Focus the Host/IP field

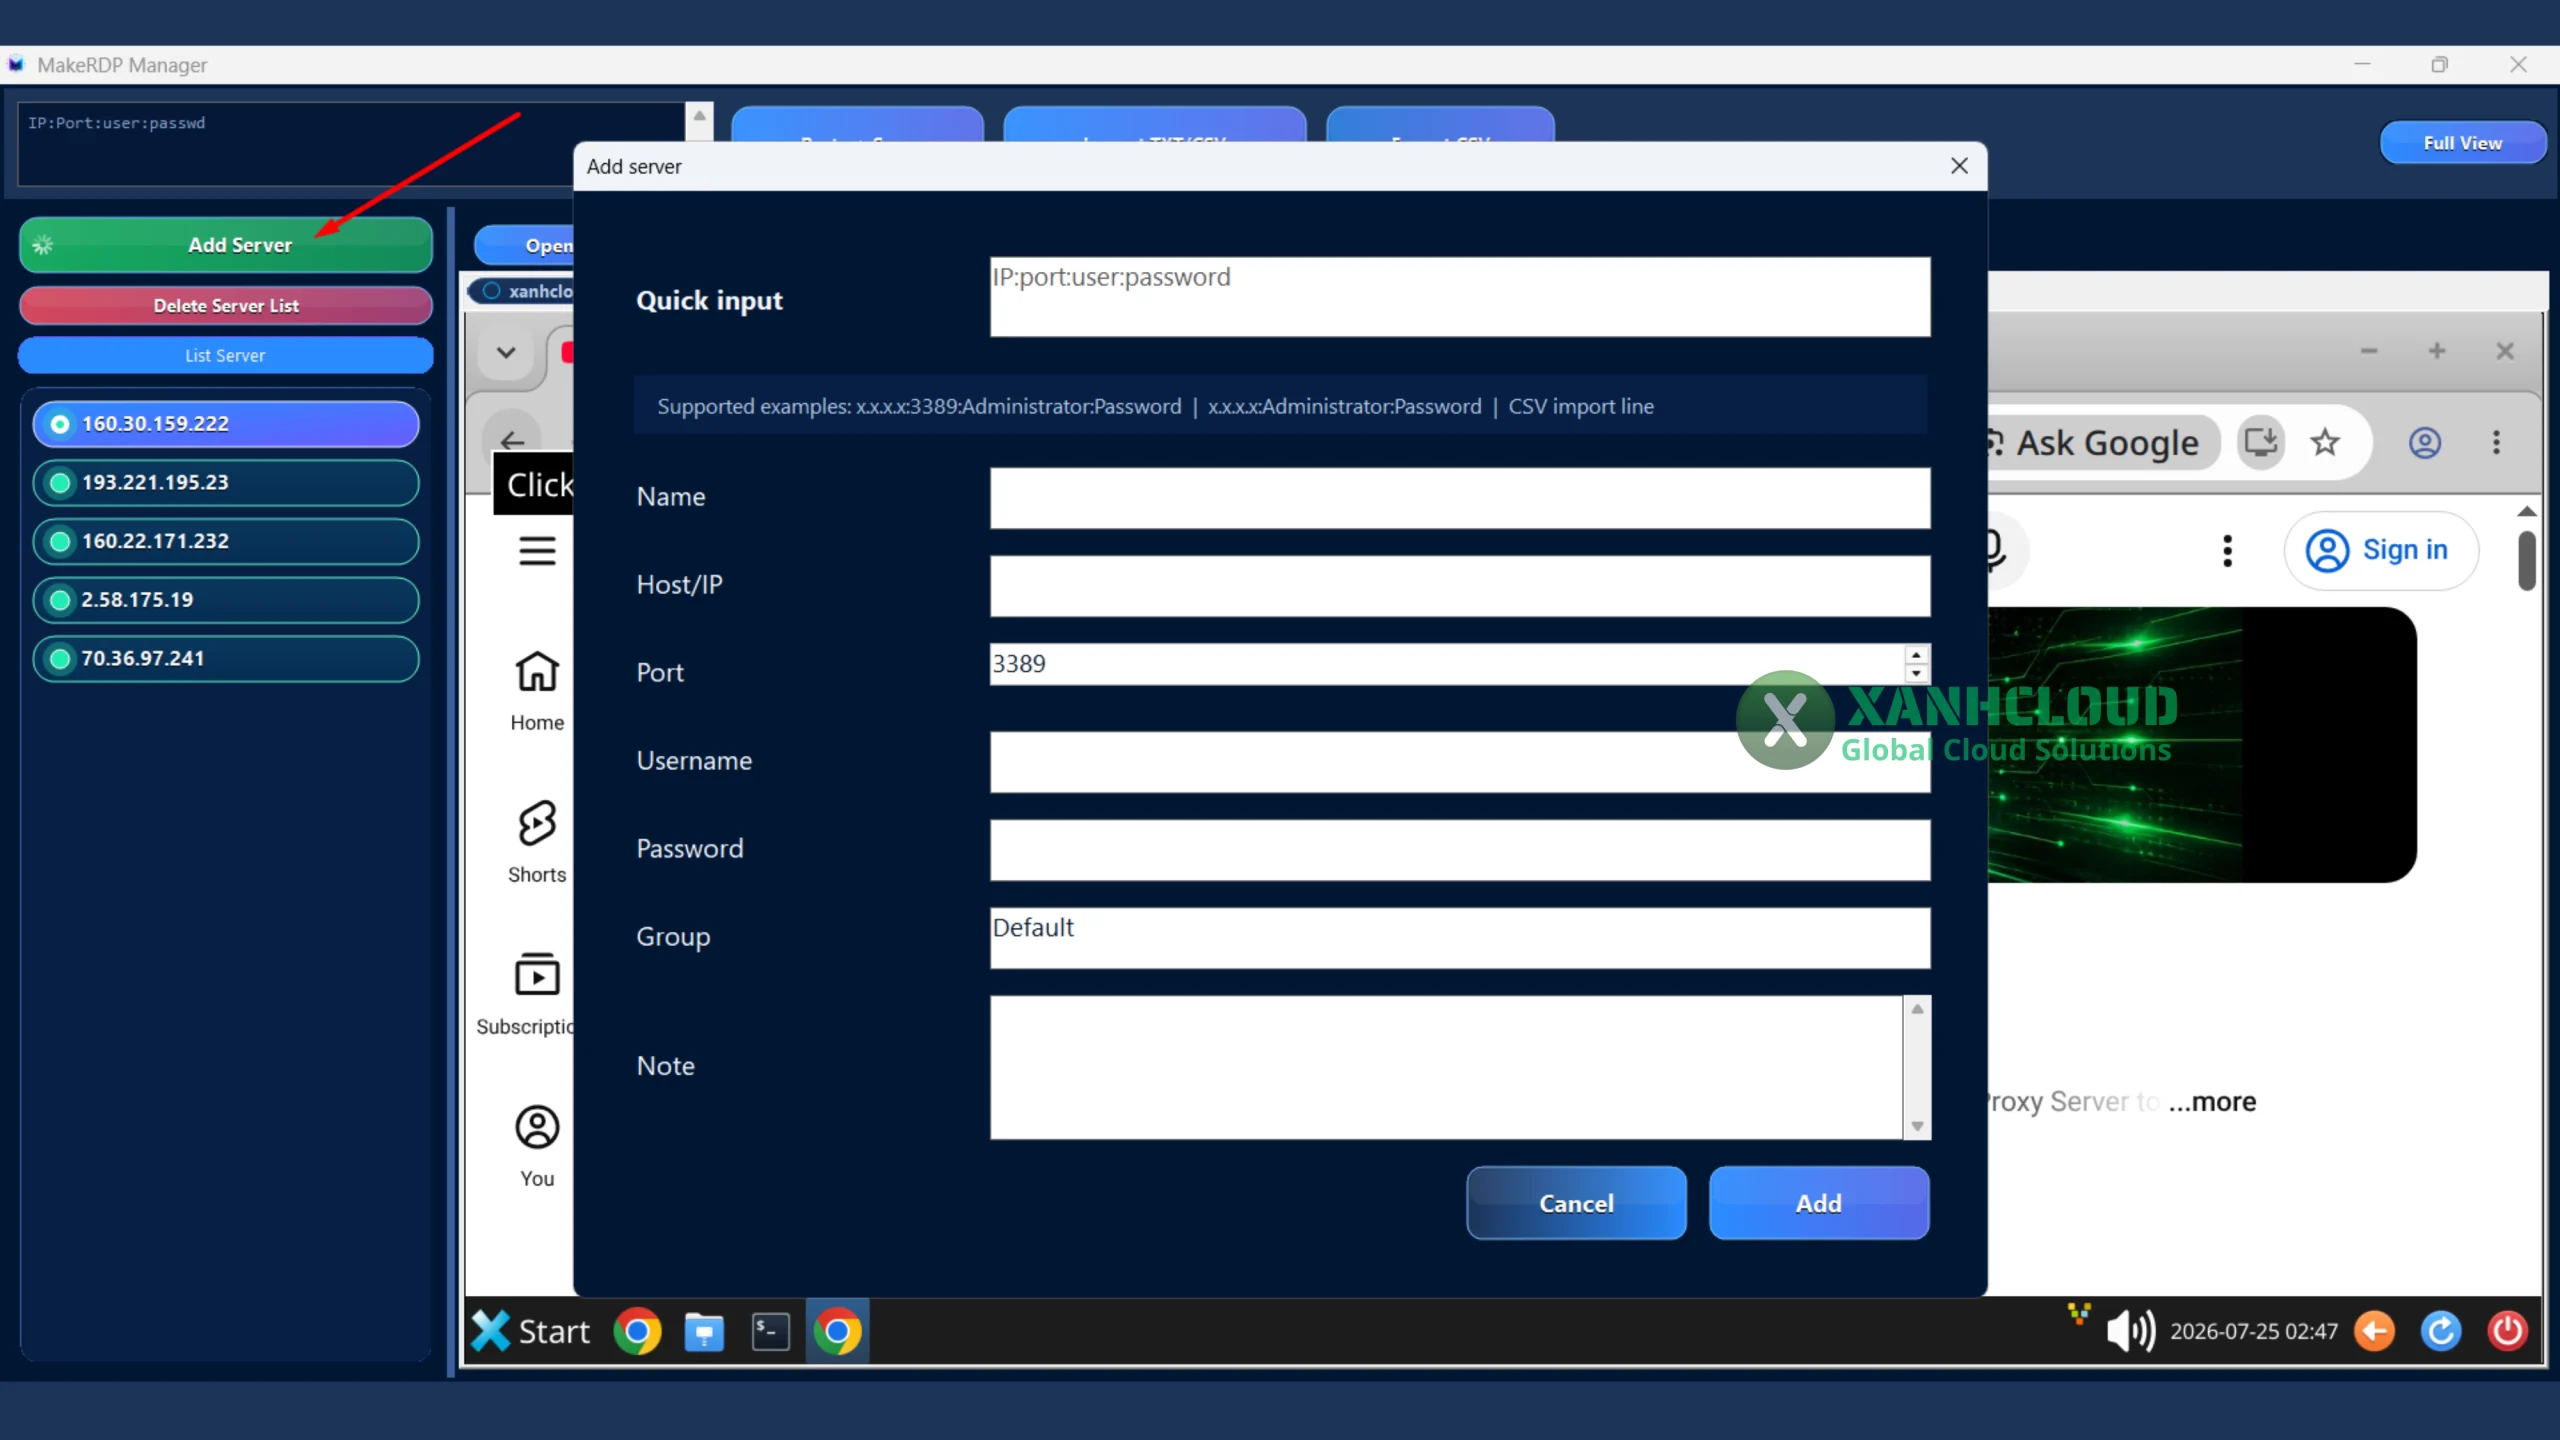pyautogui.click(x=1460, y=586)
